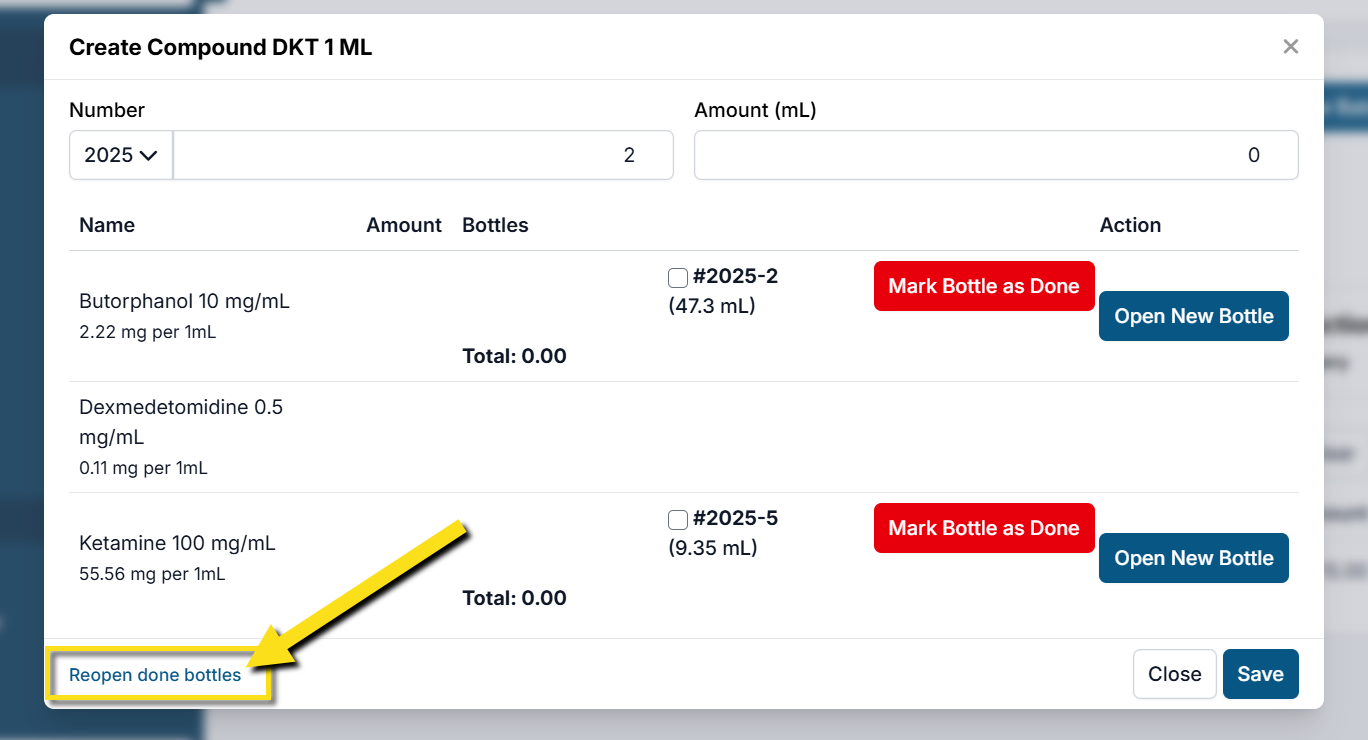Viewport: 1368px width, 740px height.
Task: Click the #2025-2 bottle label
Action: point(735,277)
